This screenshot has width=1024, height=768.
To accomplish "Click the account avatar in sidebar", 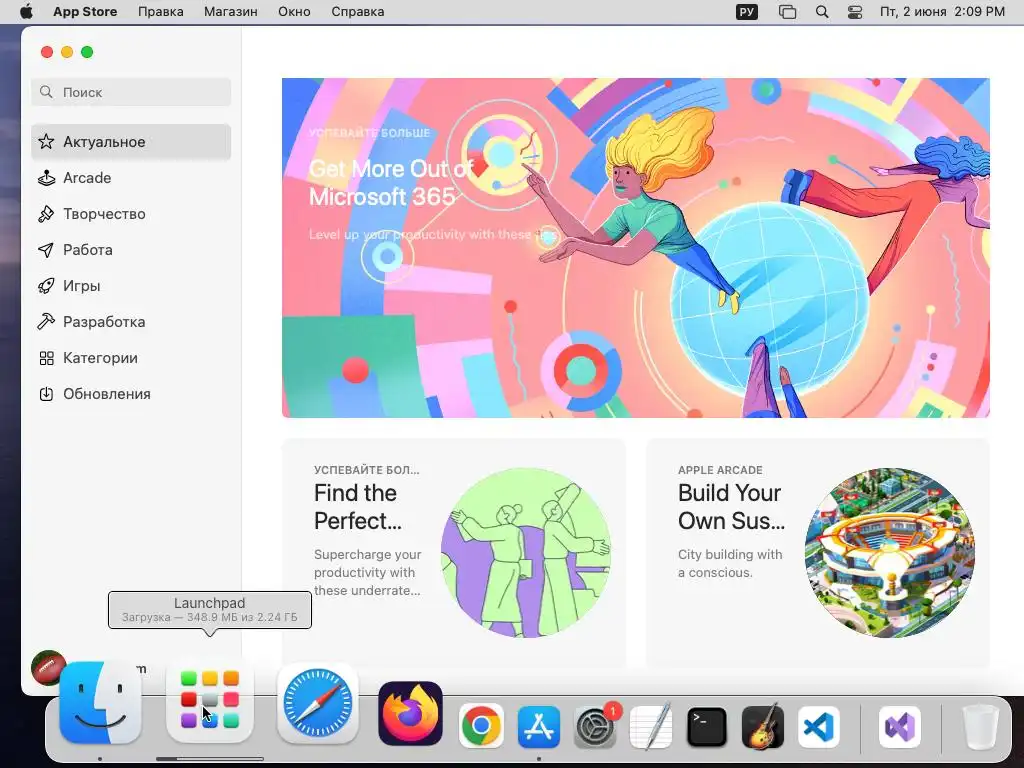I will point(48,667).
